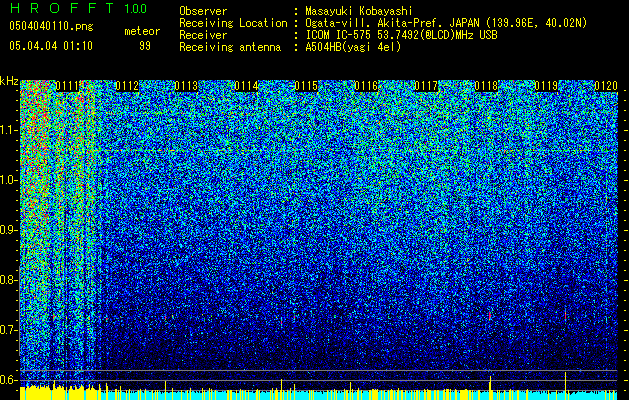This screenshot has height=400, width=629.
Task: Click the 'Receiving Location' label
Action: pyautogui.click(x=233, y=23)
